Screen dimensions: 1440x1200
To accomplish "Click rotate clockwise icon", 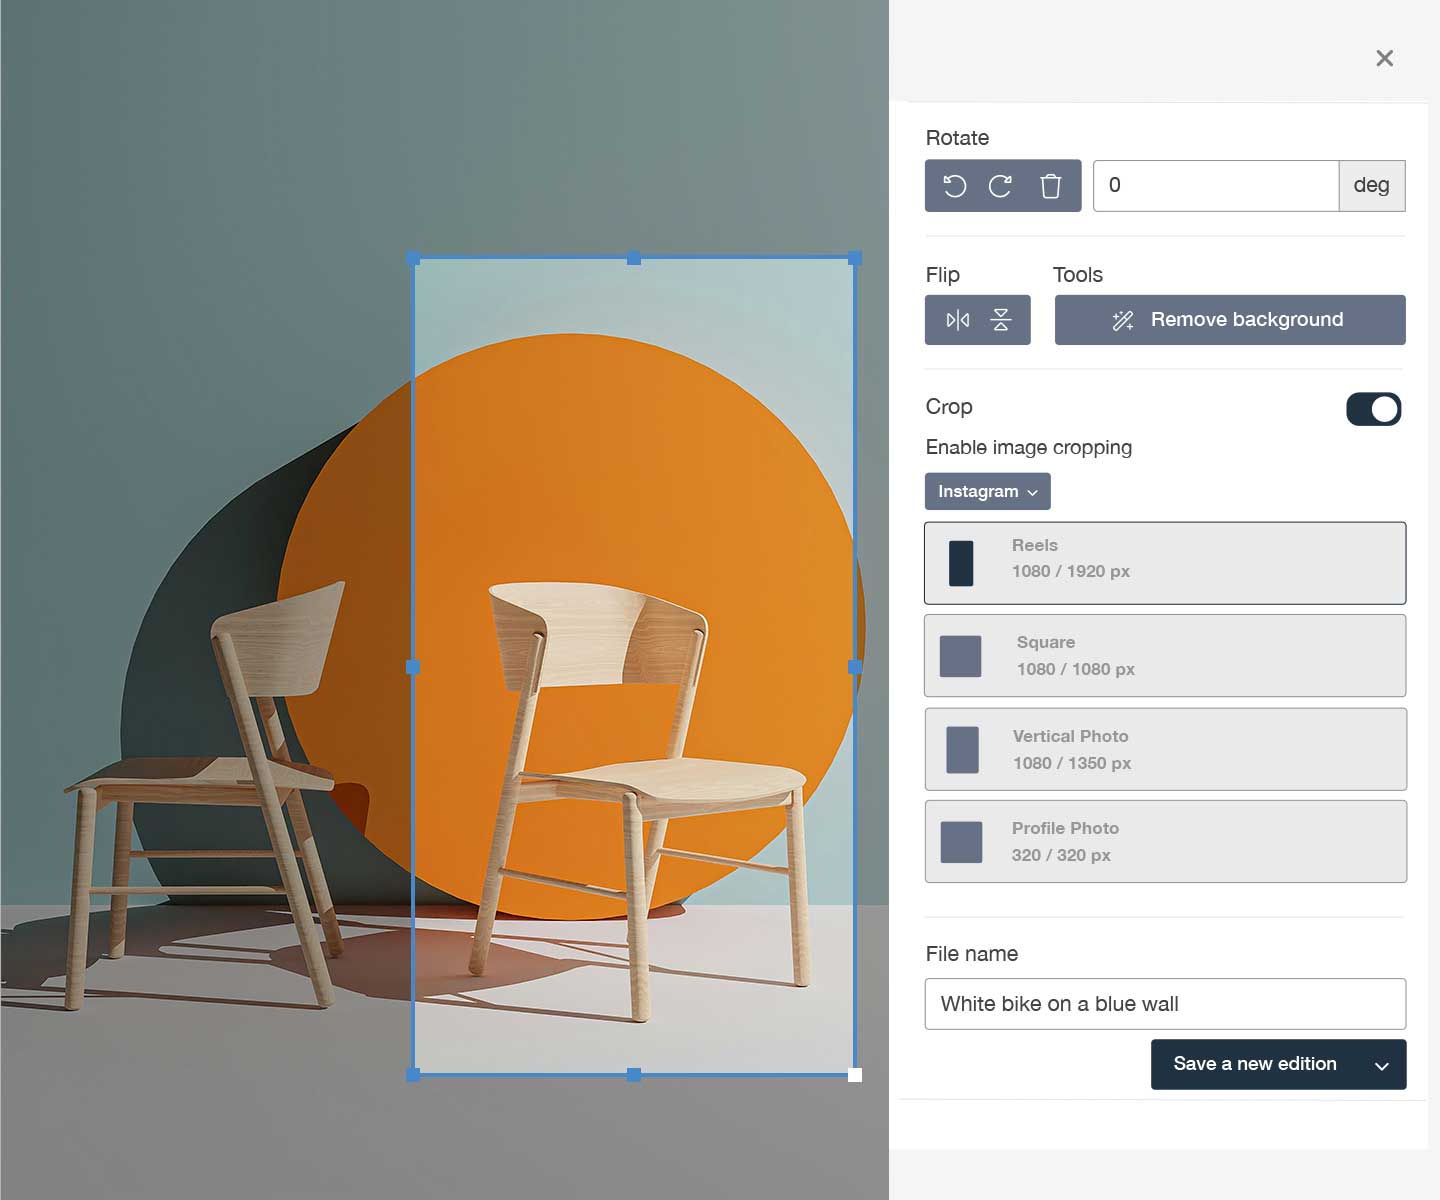I will click(x=1000, y=186).
